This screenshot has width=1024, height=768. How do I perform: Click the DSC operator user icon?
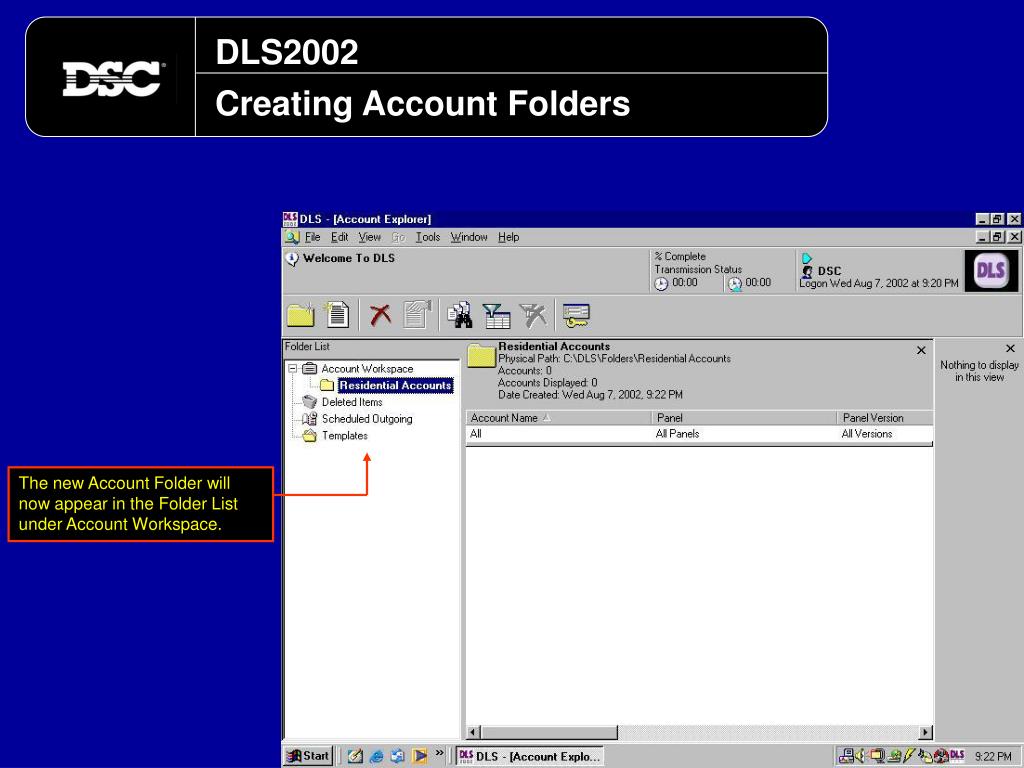807,272
